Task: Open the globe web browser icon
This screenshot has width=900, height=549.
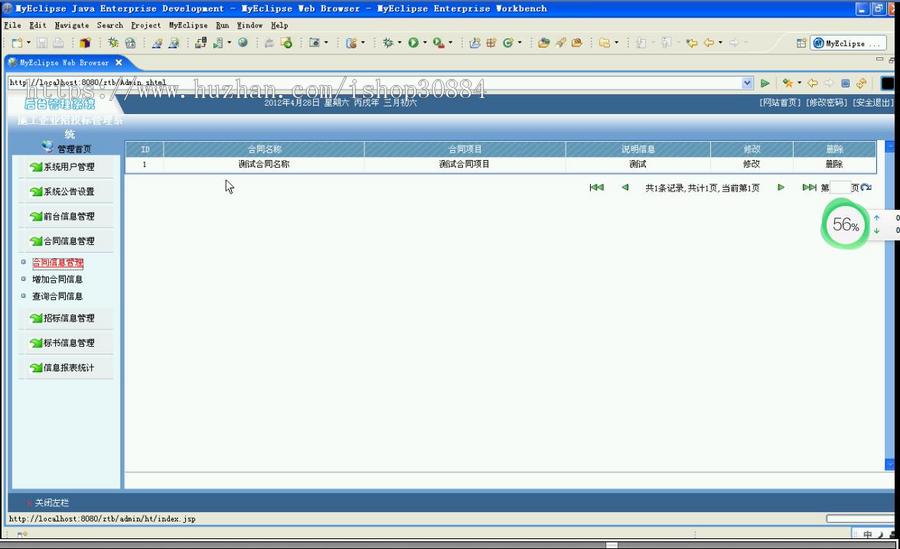Action: pos(243,43)
